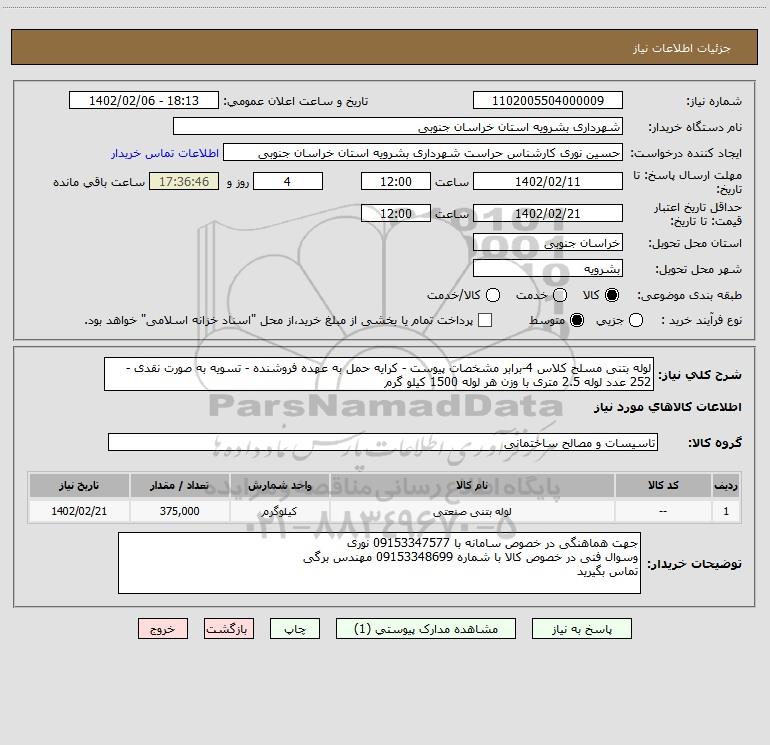Click the نام دستگاه خریدار field
Viewport: 770px width, 745px height.
[x=398, y=126]
